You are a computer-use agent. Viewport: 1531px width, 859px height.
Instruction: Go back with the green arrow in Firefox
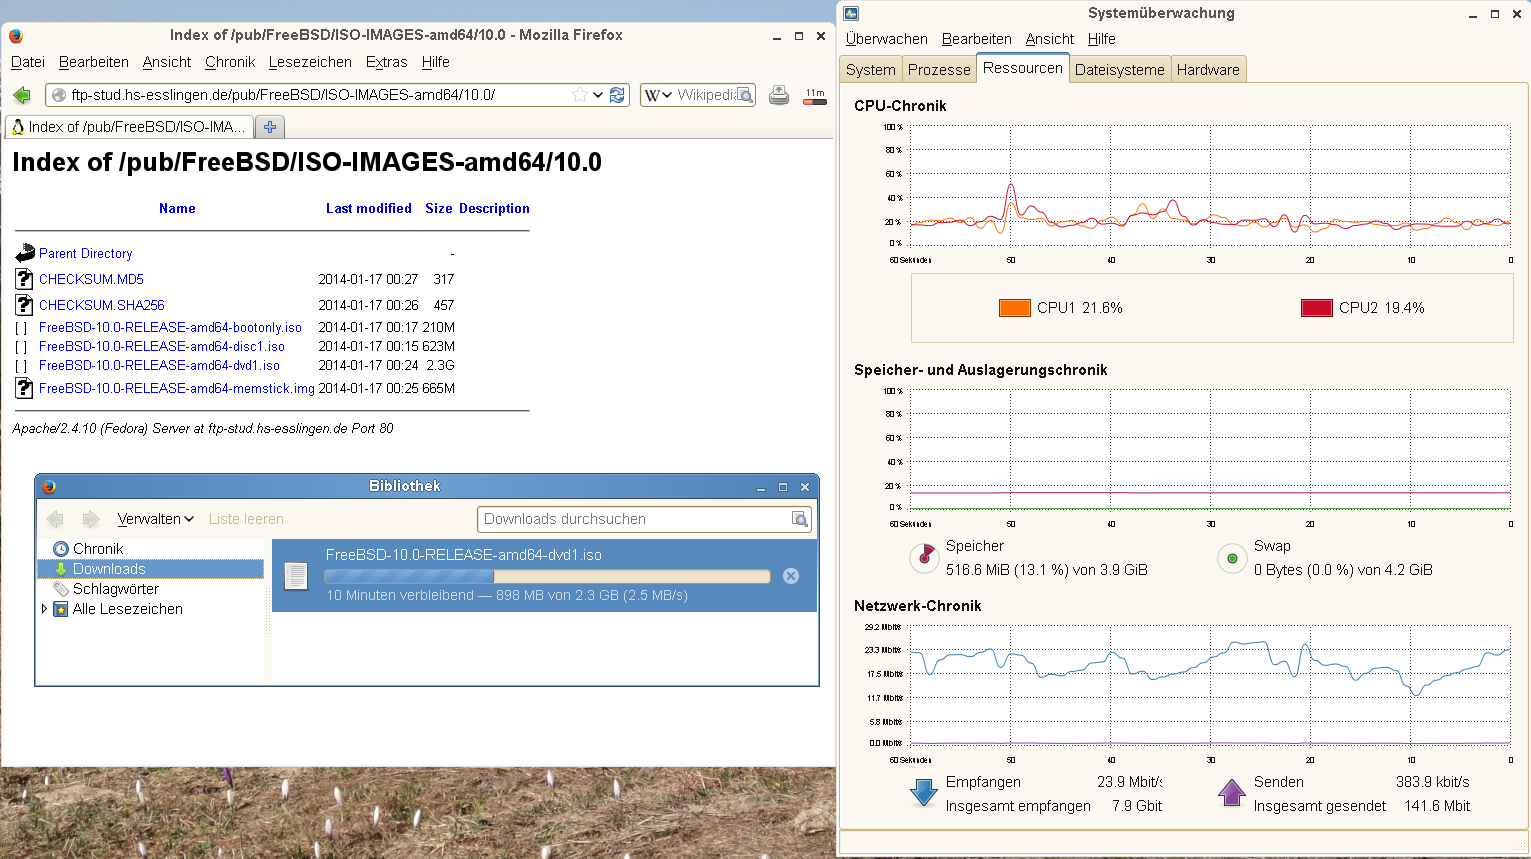[x=22, y=95]
